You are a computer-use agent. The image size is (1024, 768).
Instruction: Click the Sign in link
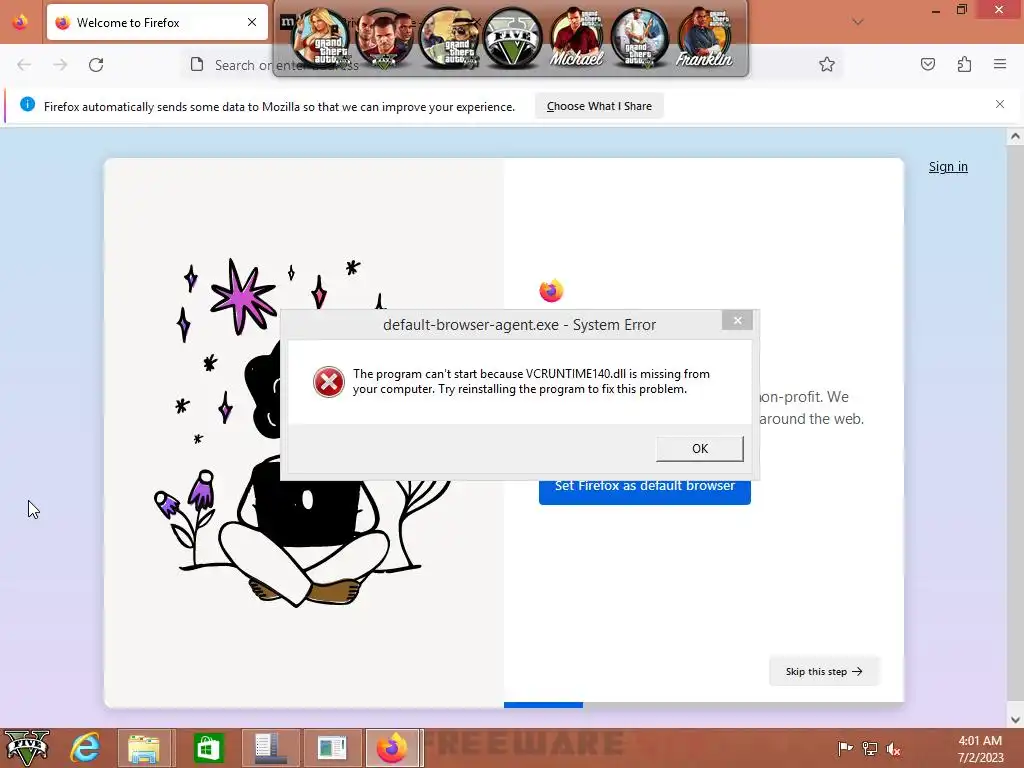point(948,167)
